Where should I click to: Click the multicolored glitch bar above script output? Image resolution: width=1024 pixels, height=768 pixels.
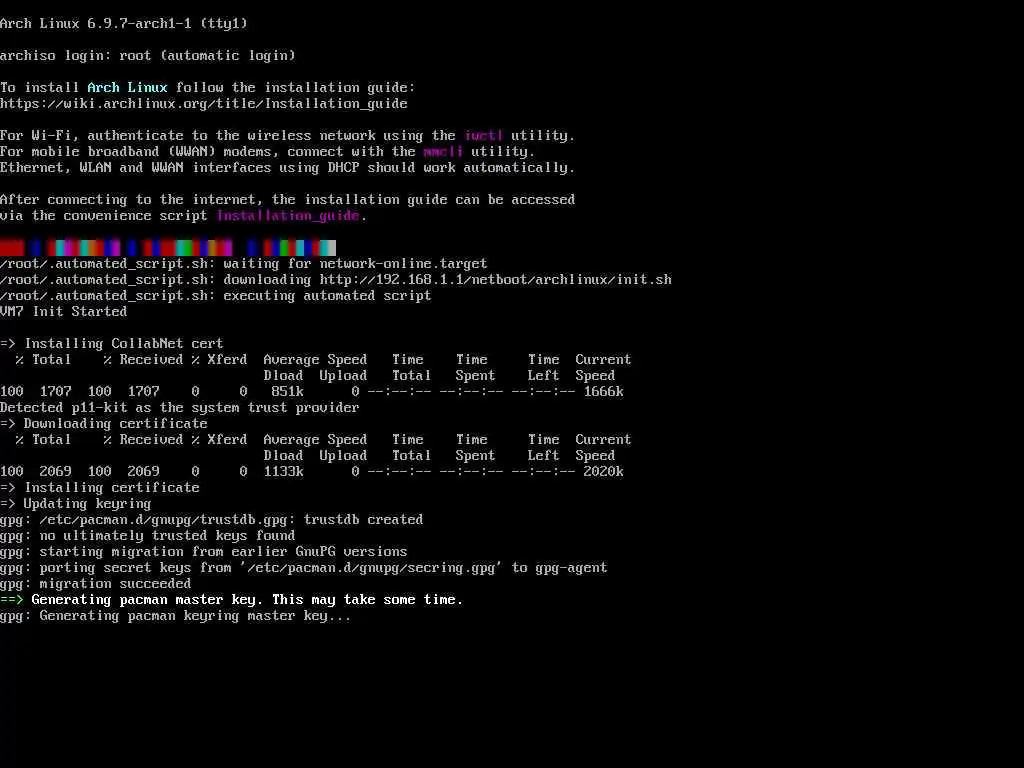click(168, 248)
